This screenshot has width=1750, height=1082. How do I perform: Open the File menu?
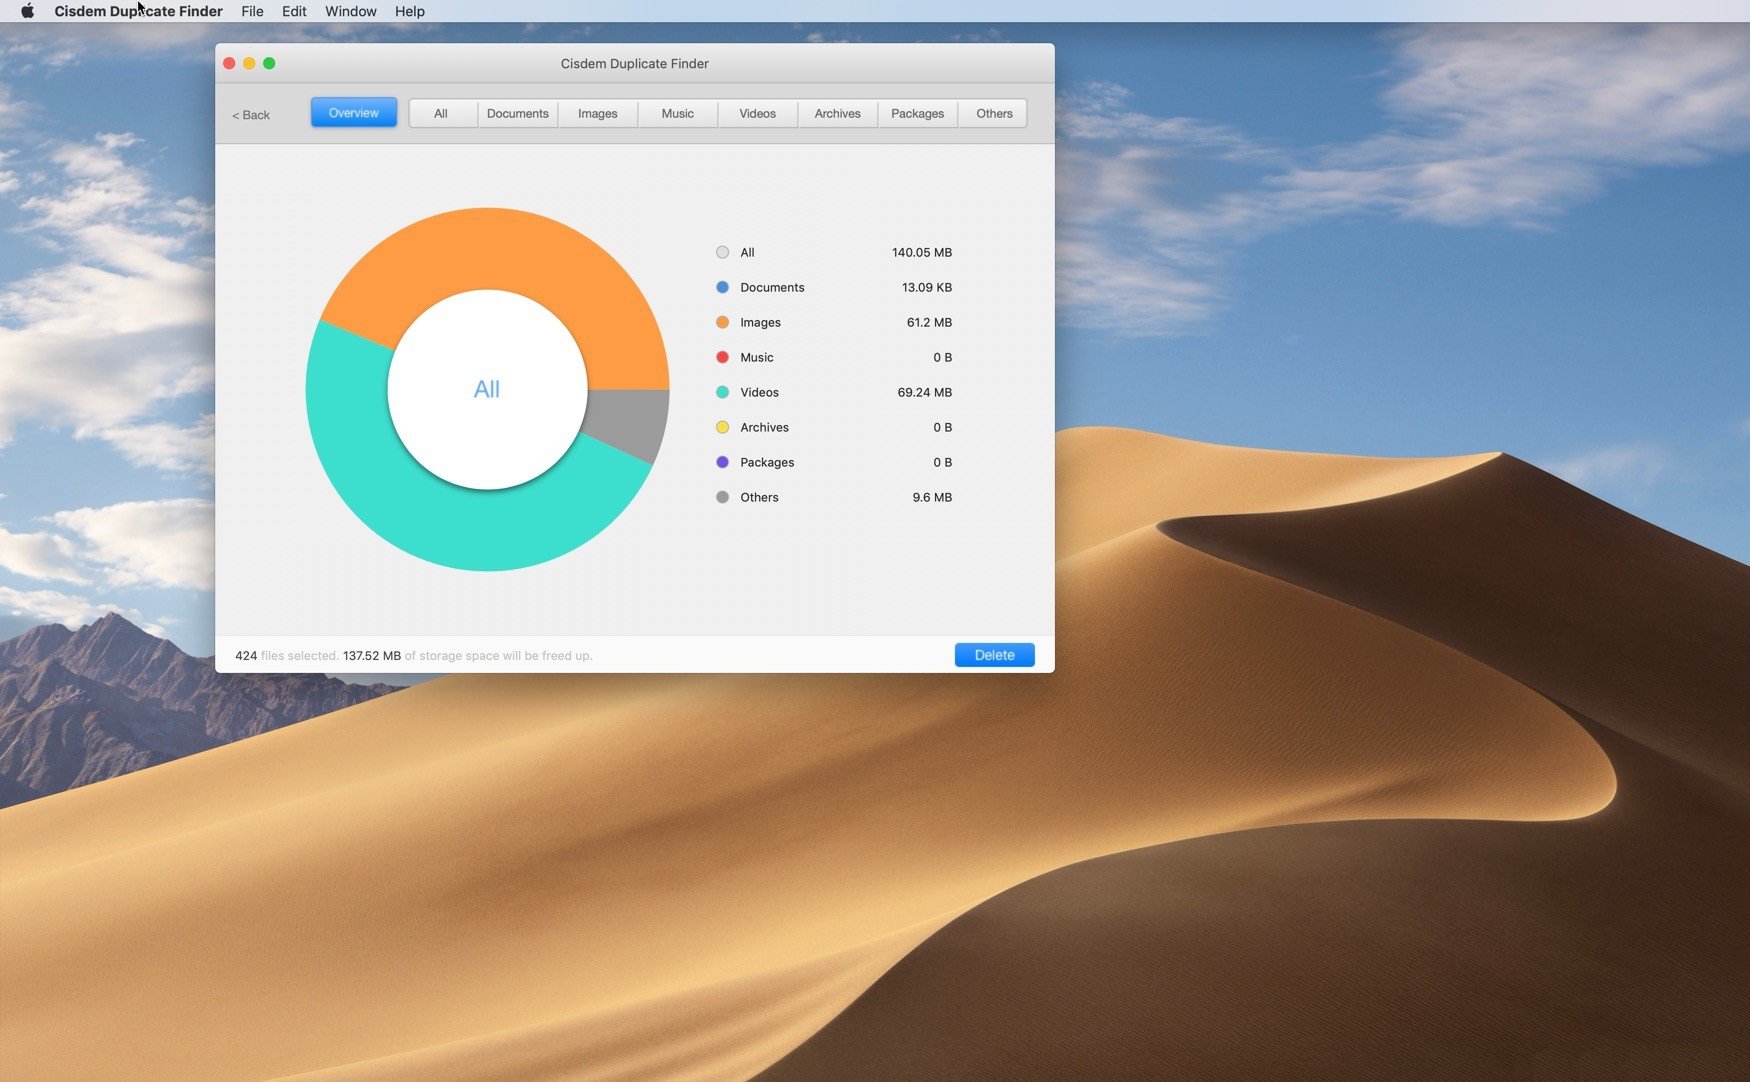tap(252, 11)
